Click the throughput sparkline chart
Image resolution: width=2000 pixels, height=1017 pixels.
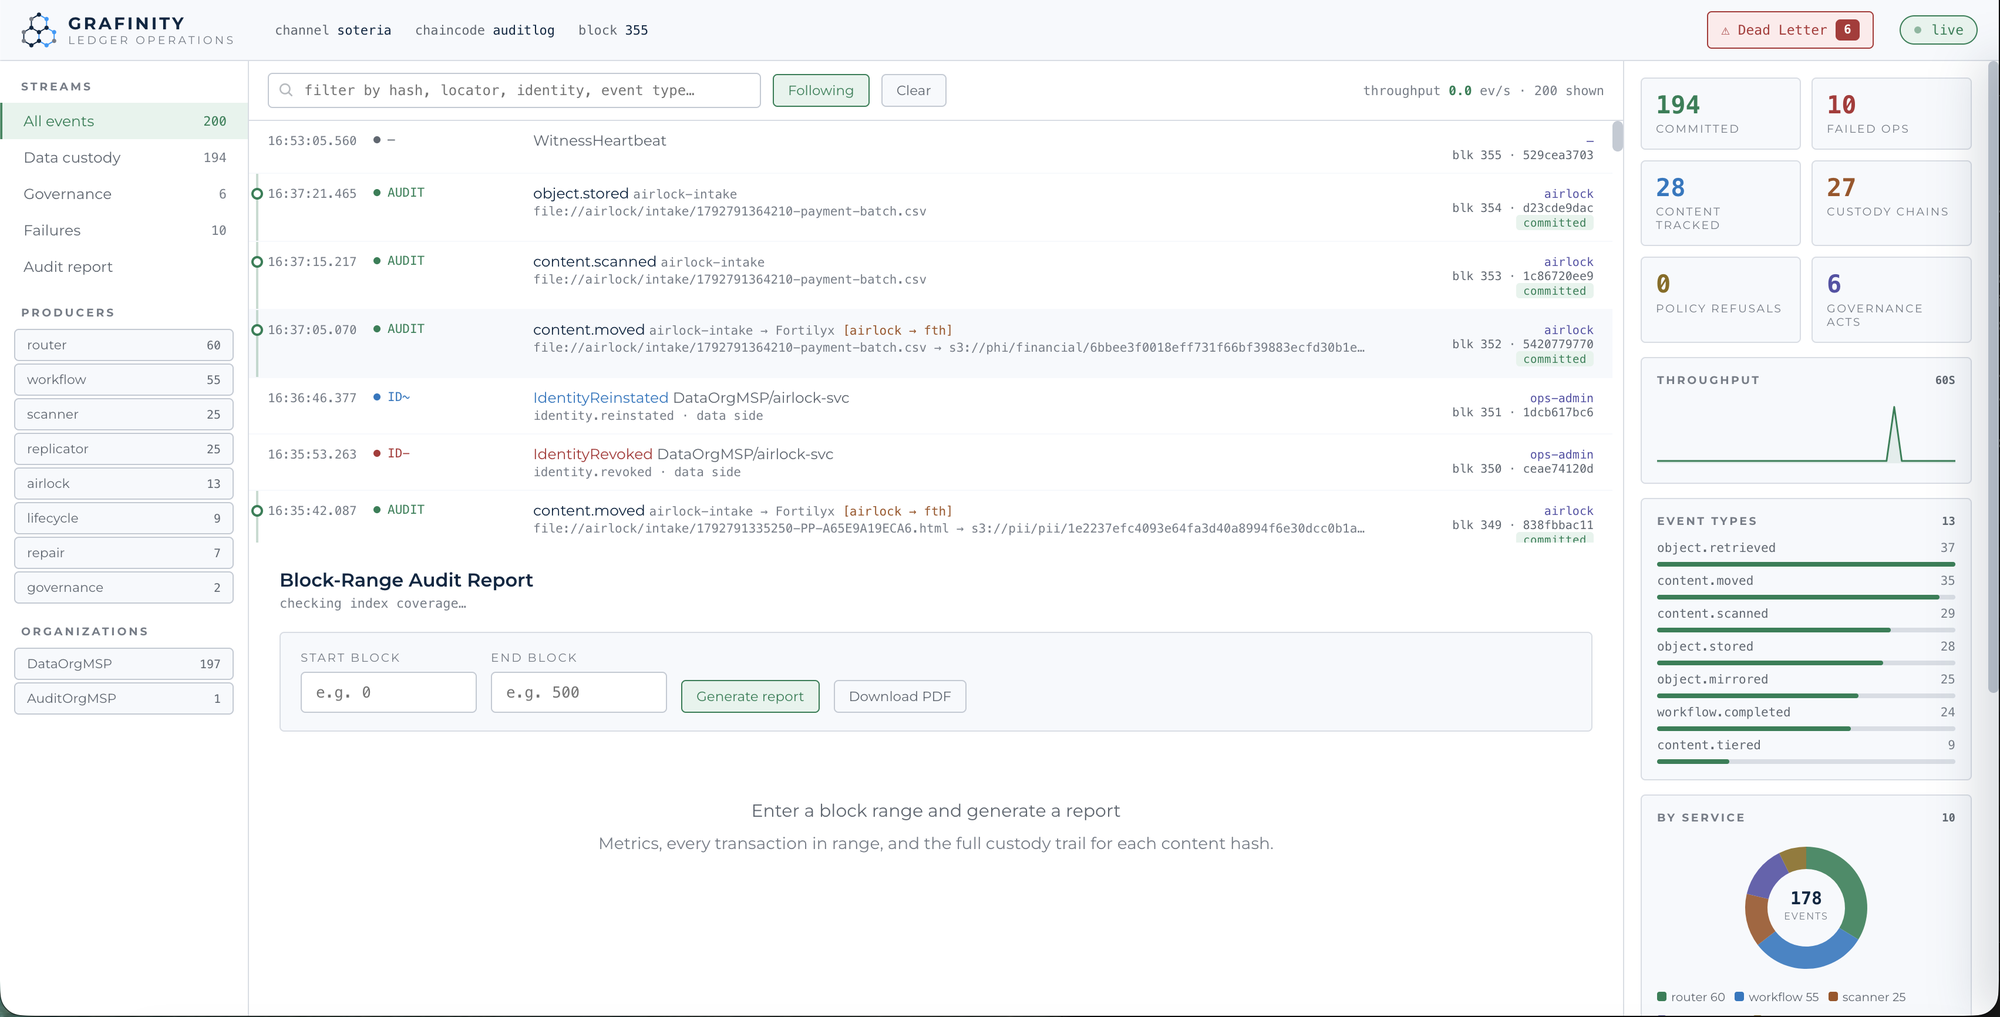click(x=1805, y=434)
